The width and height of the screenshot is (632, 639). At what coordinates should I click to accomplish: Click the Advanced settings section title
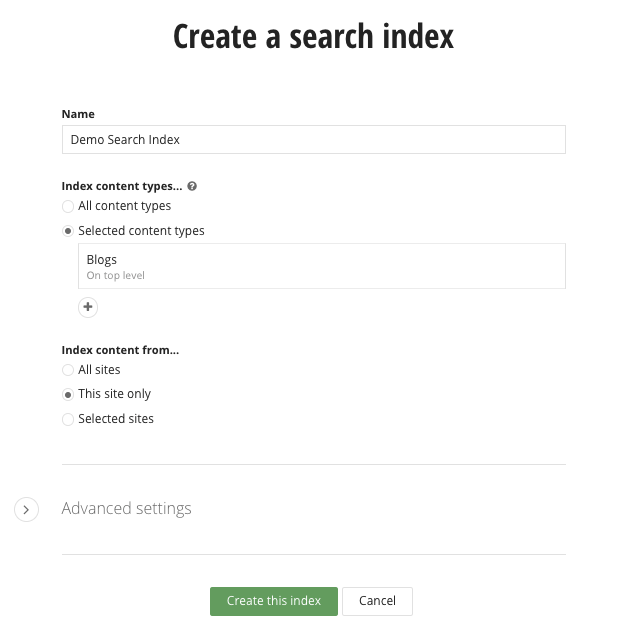pyautogui.click(x=126, y=508)
